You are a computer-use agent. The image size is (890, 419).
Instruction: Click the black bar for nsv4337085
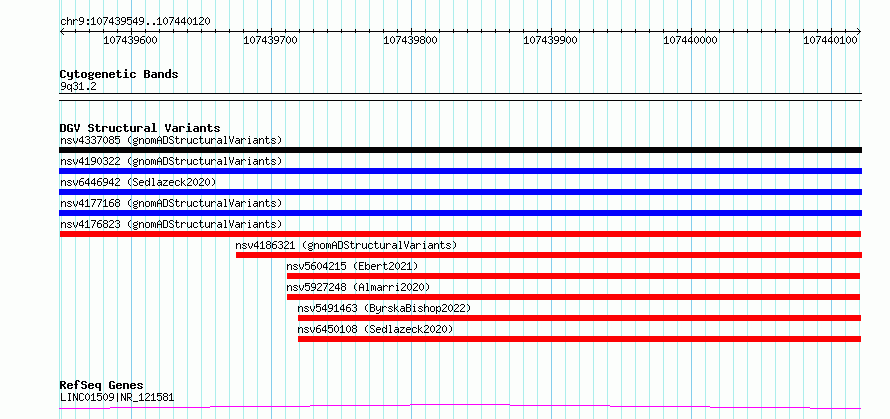click(460, 150)
